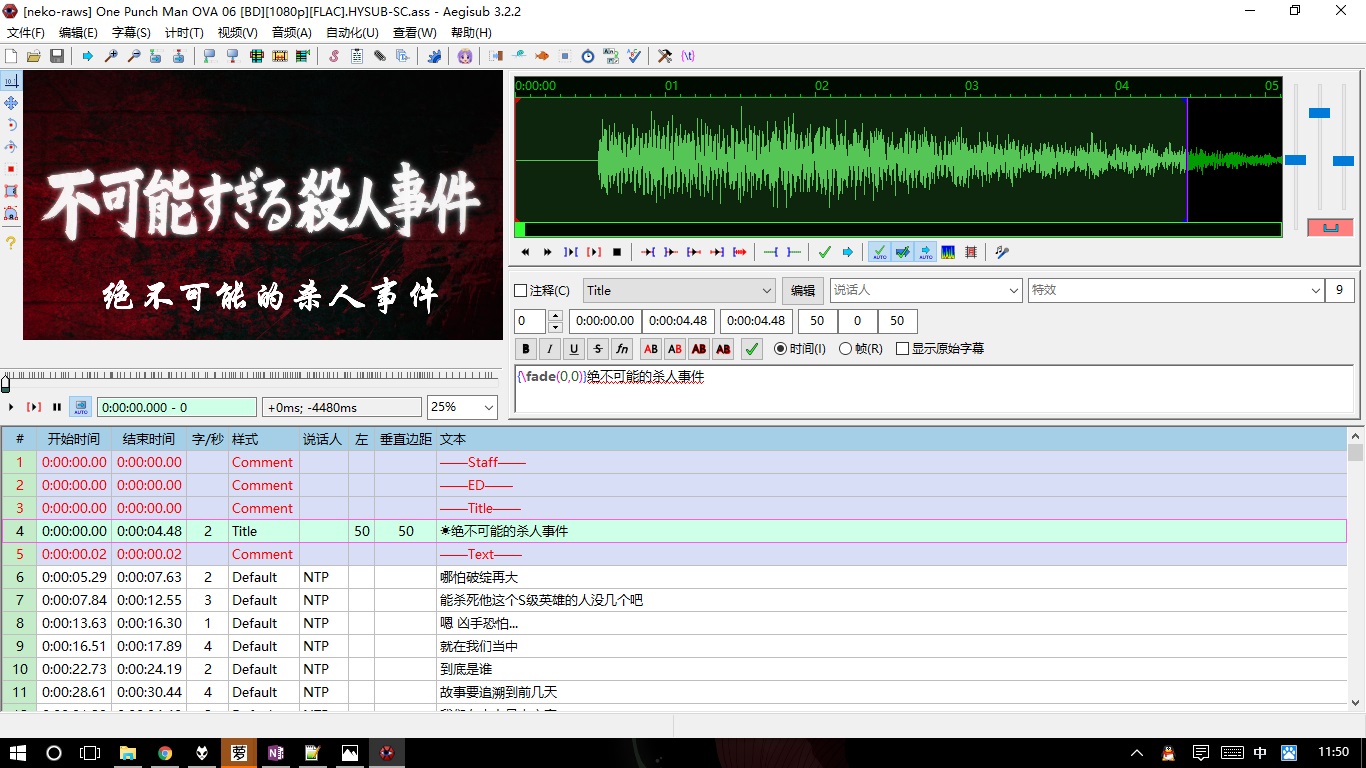The image size is (1366, 768).
Task: Apply italic with the I button
Action: click(x=550, y=349)
